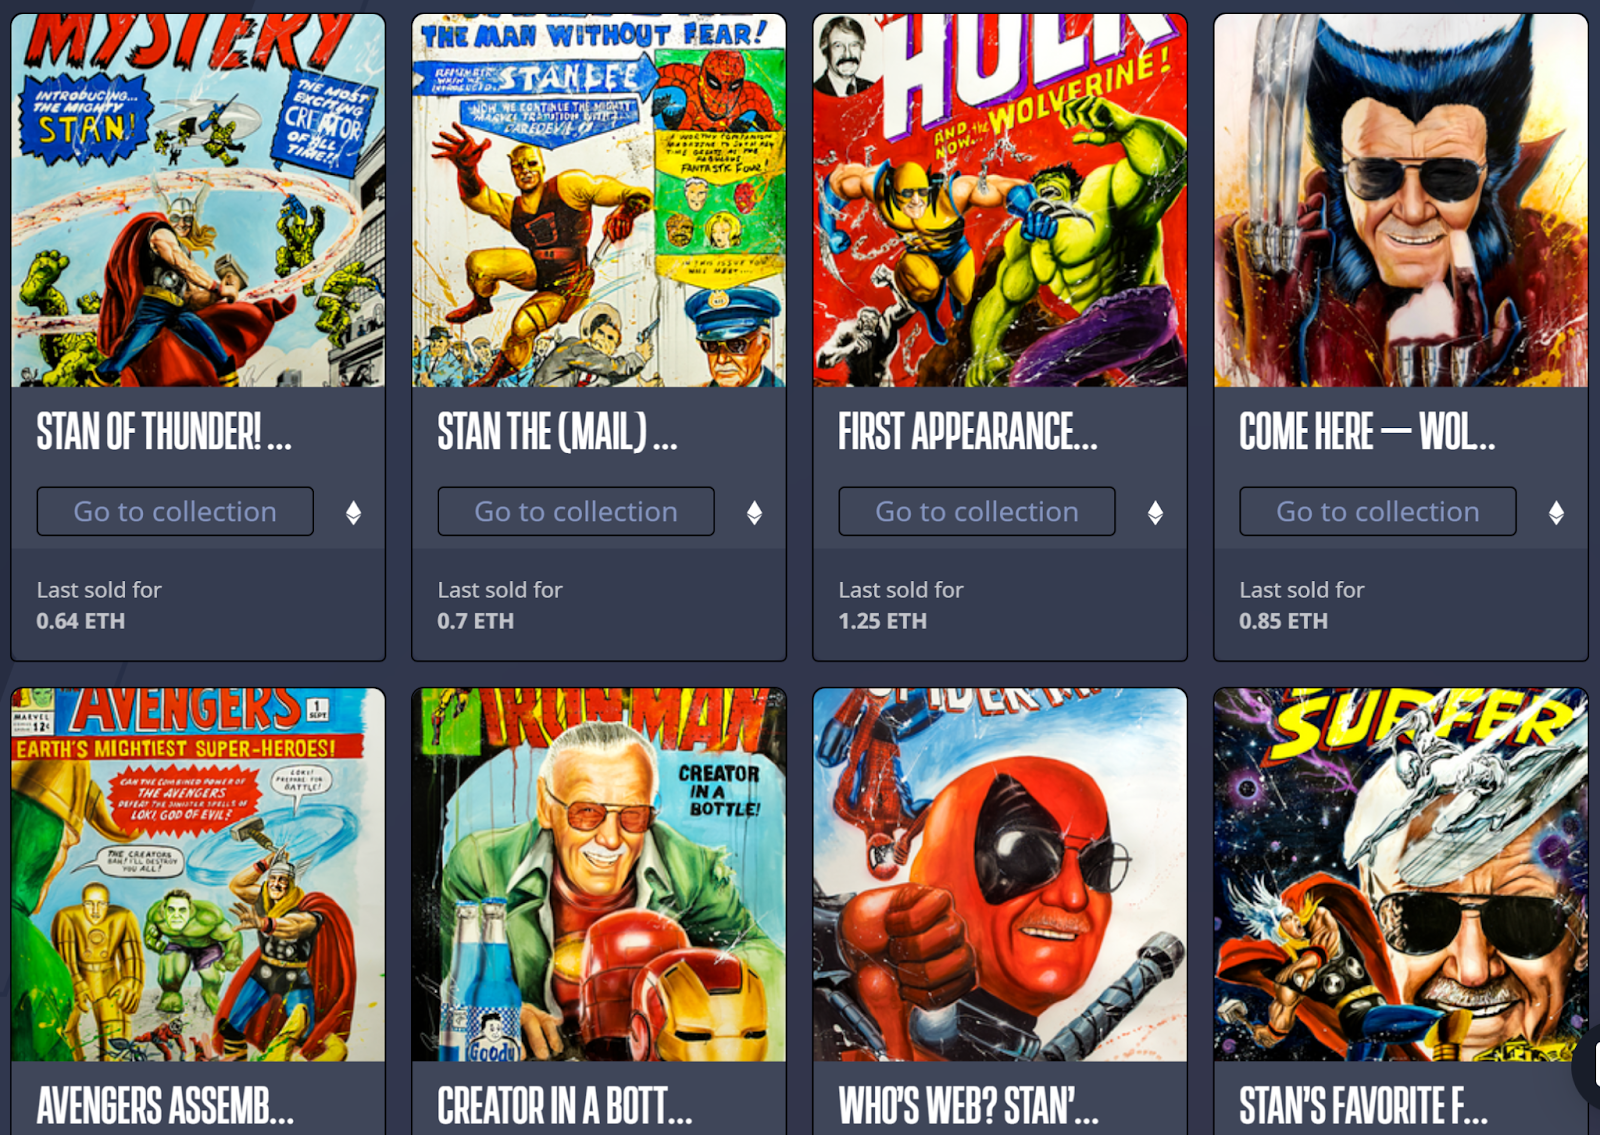Click Ethereum icon on First Appearance card
The image size is (1600, 1135).
coord(1155,513)
